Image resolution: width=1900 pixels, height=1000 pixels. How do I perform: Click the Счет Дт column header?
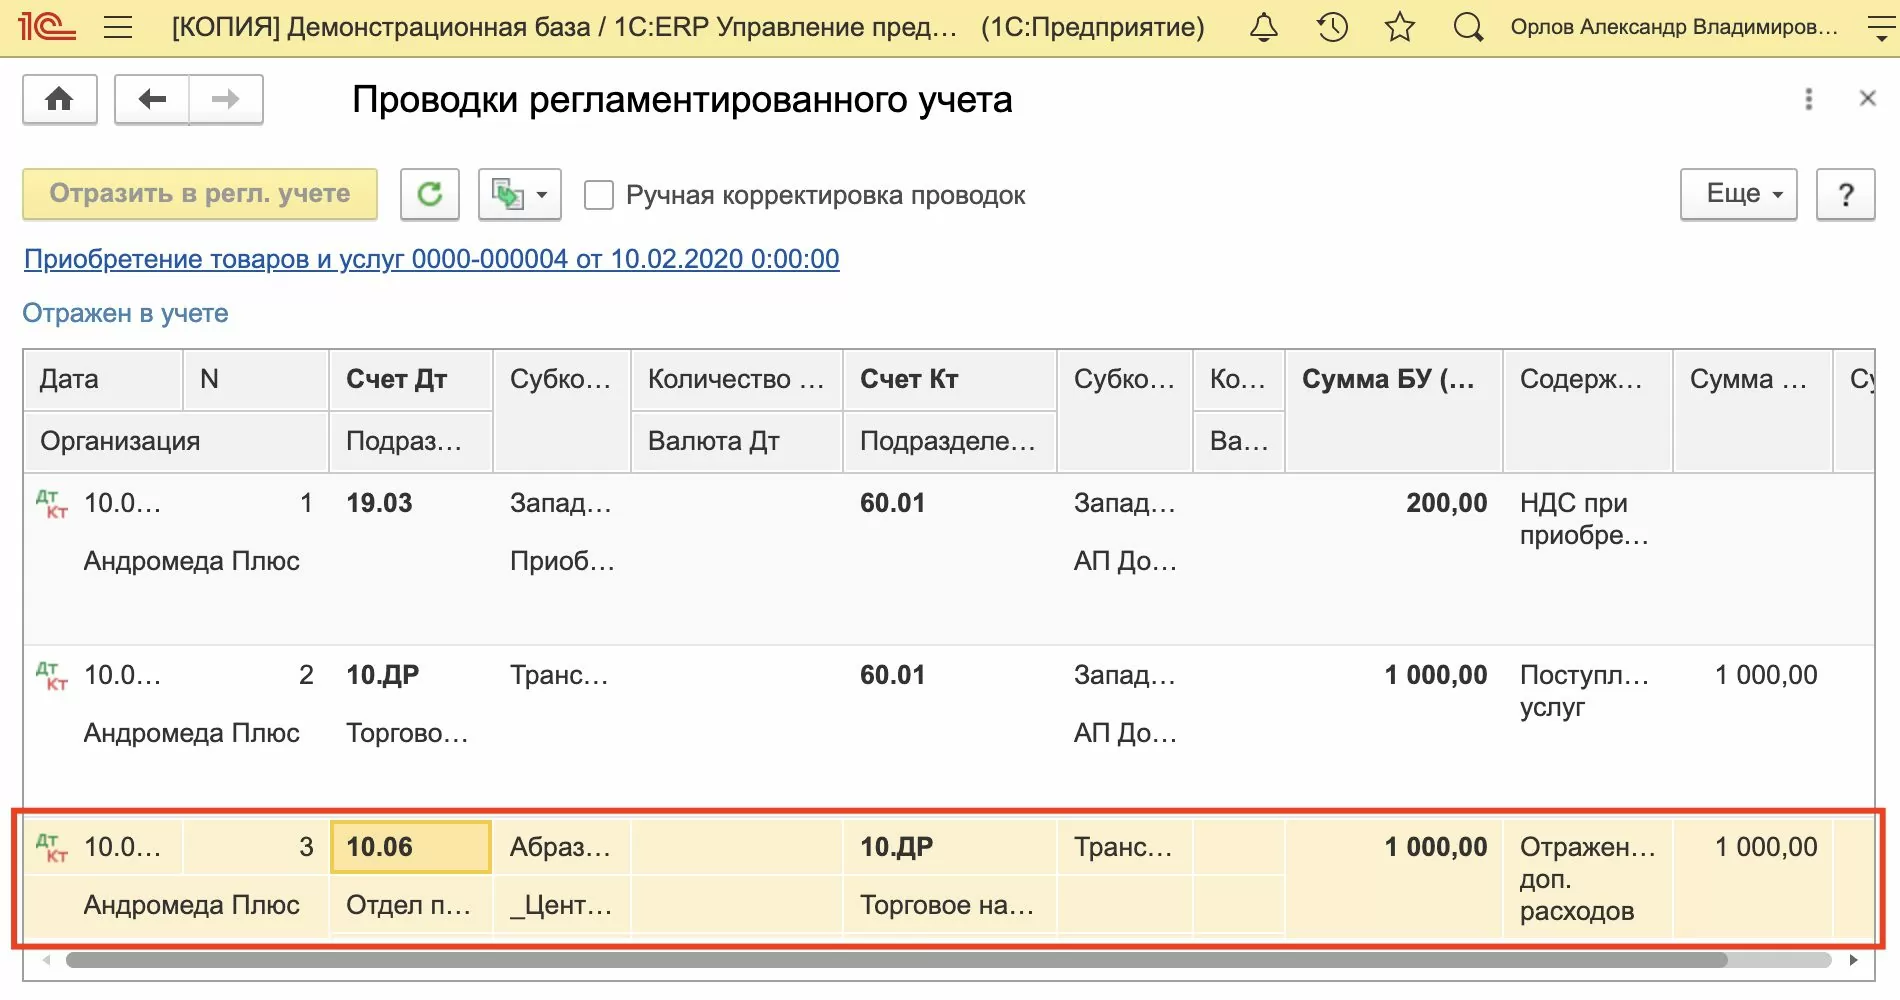(x=411, y=380)
